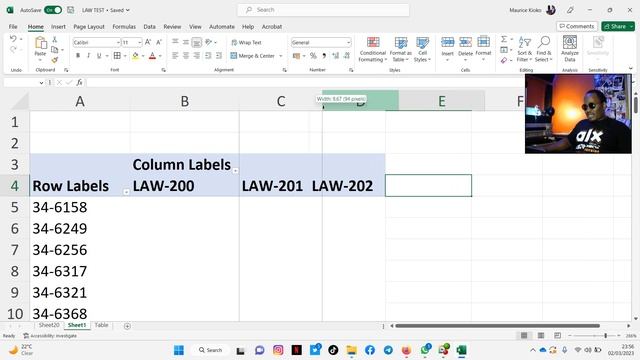Click the Paste clipboard icon
Screen dimensions: 640x360
40,44
